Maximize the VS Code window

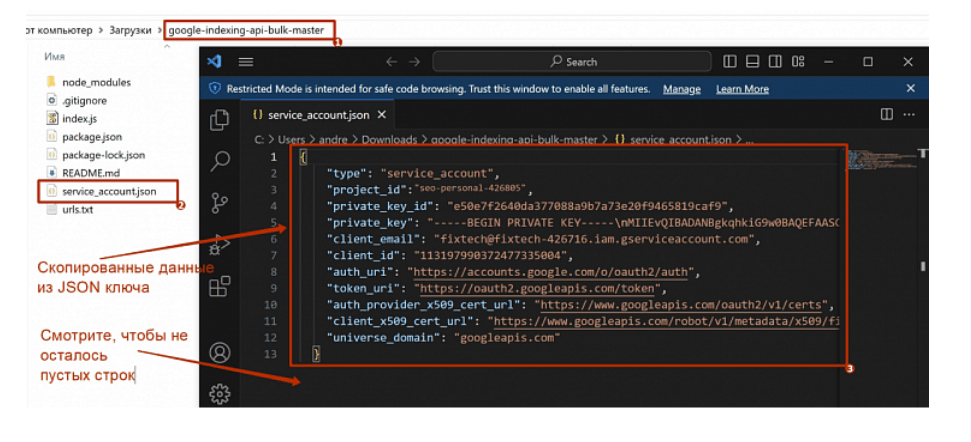[868, 62]
